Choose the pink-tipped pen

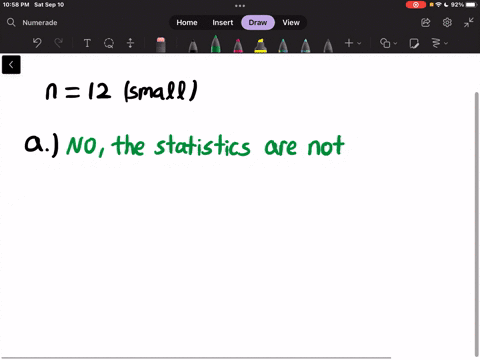pos(238,46)
